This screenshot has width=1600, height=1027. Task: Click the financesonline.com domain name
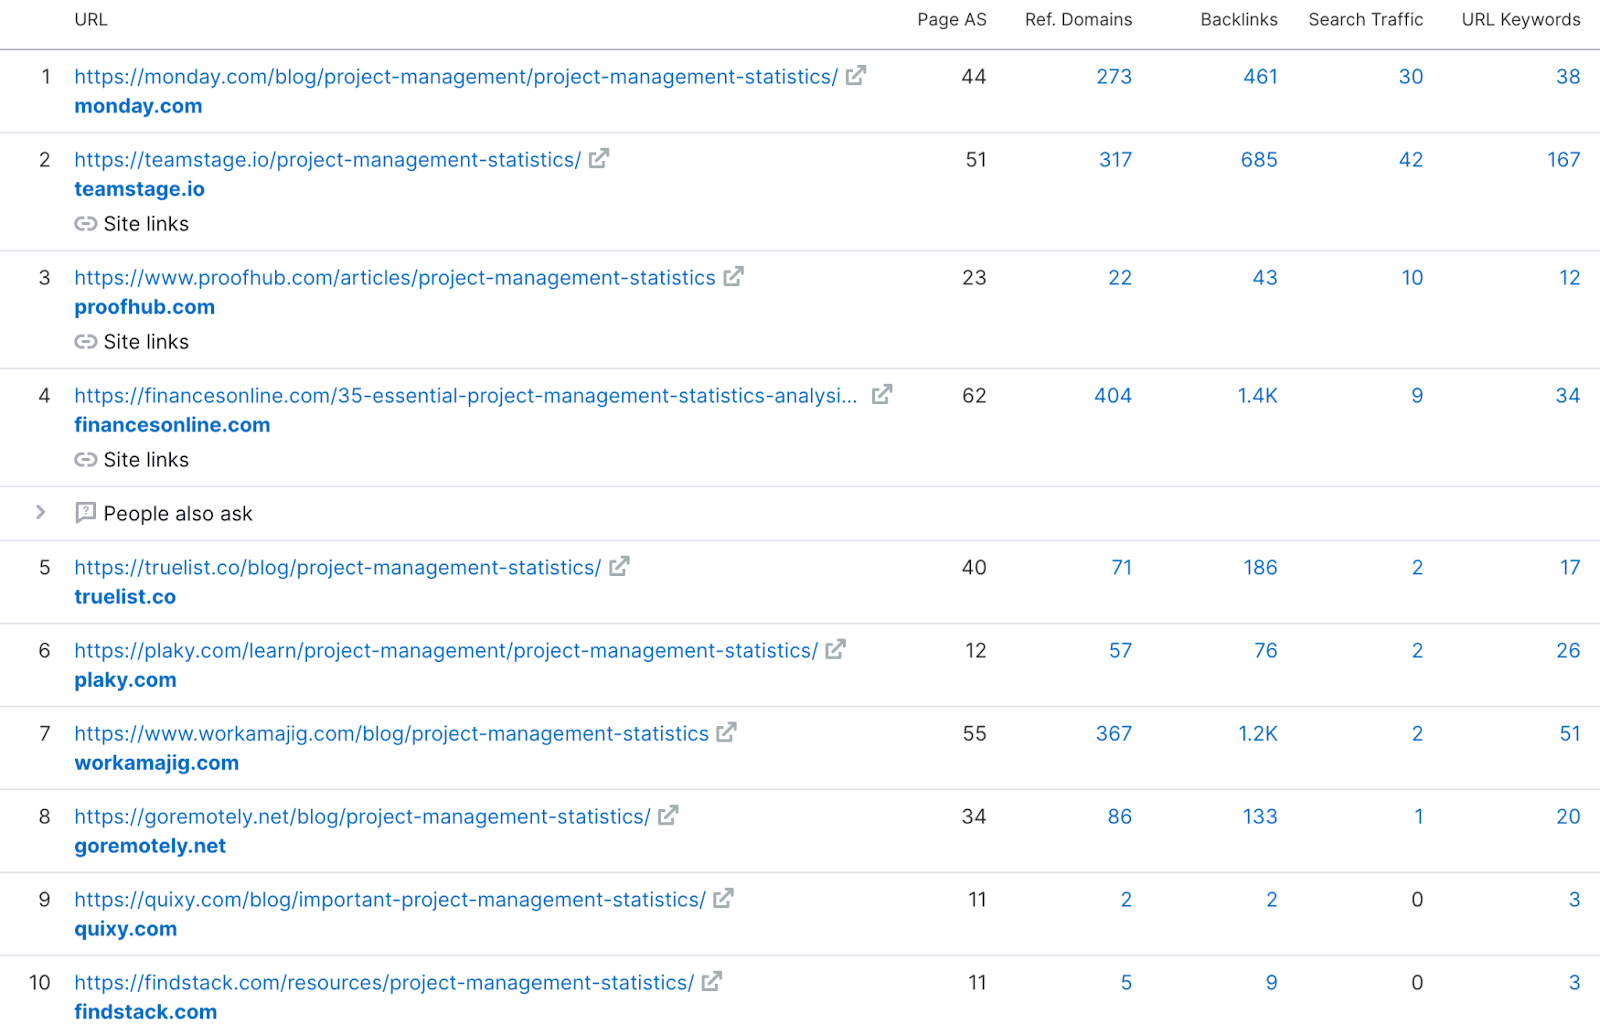(x=172, y=425)
